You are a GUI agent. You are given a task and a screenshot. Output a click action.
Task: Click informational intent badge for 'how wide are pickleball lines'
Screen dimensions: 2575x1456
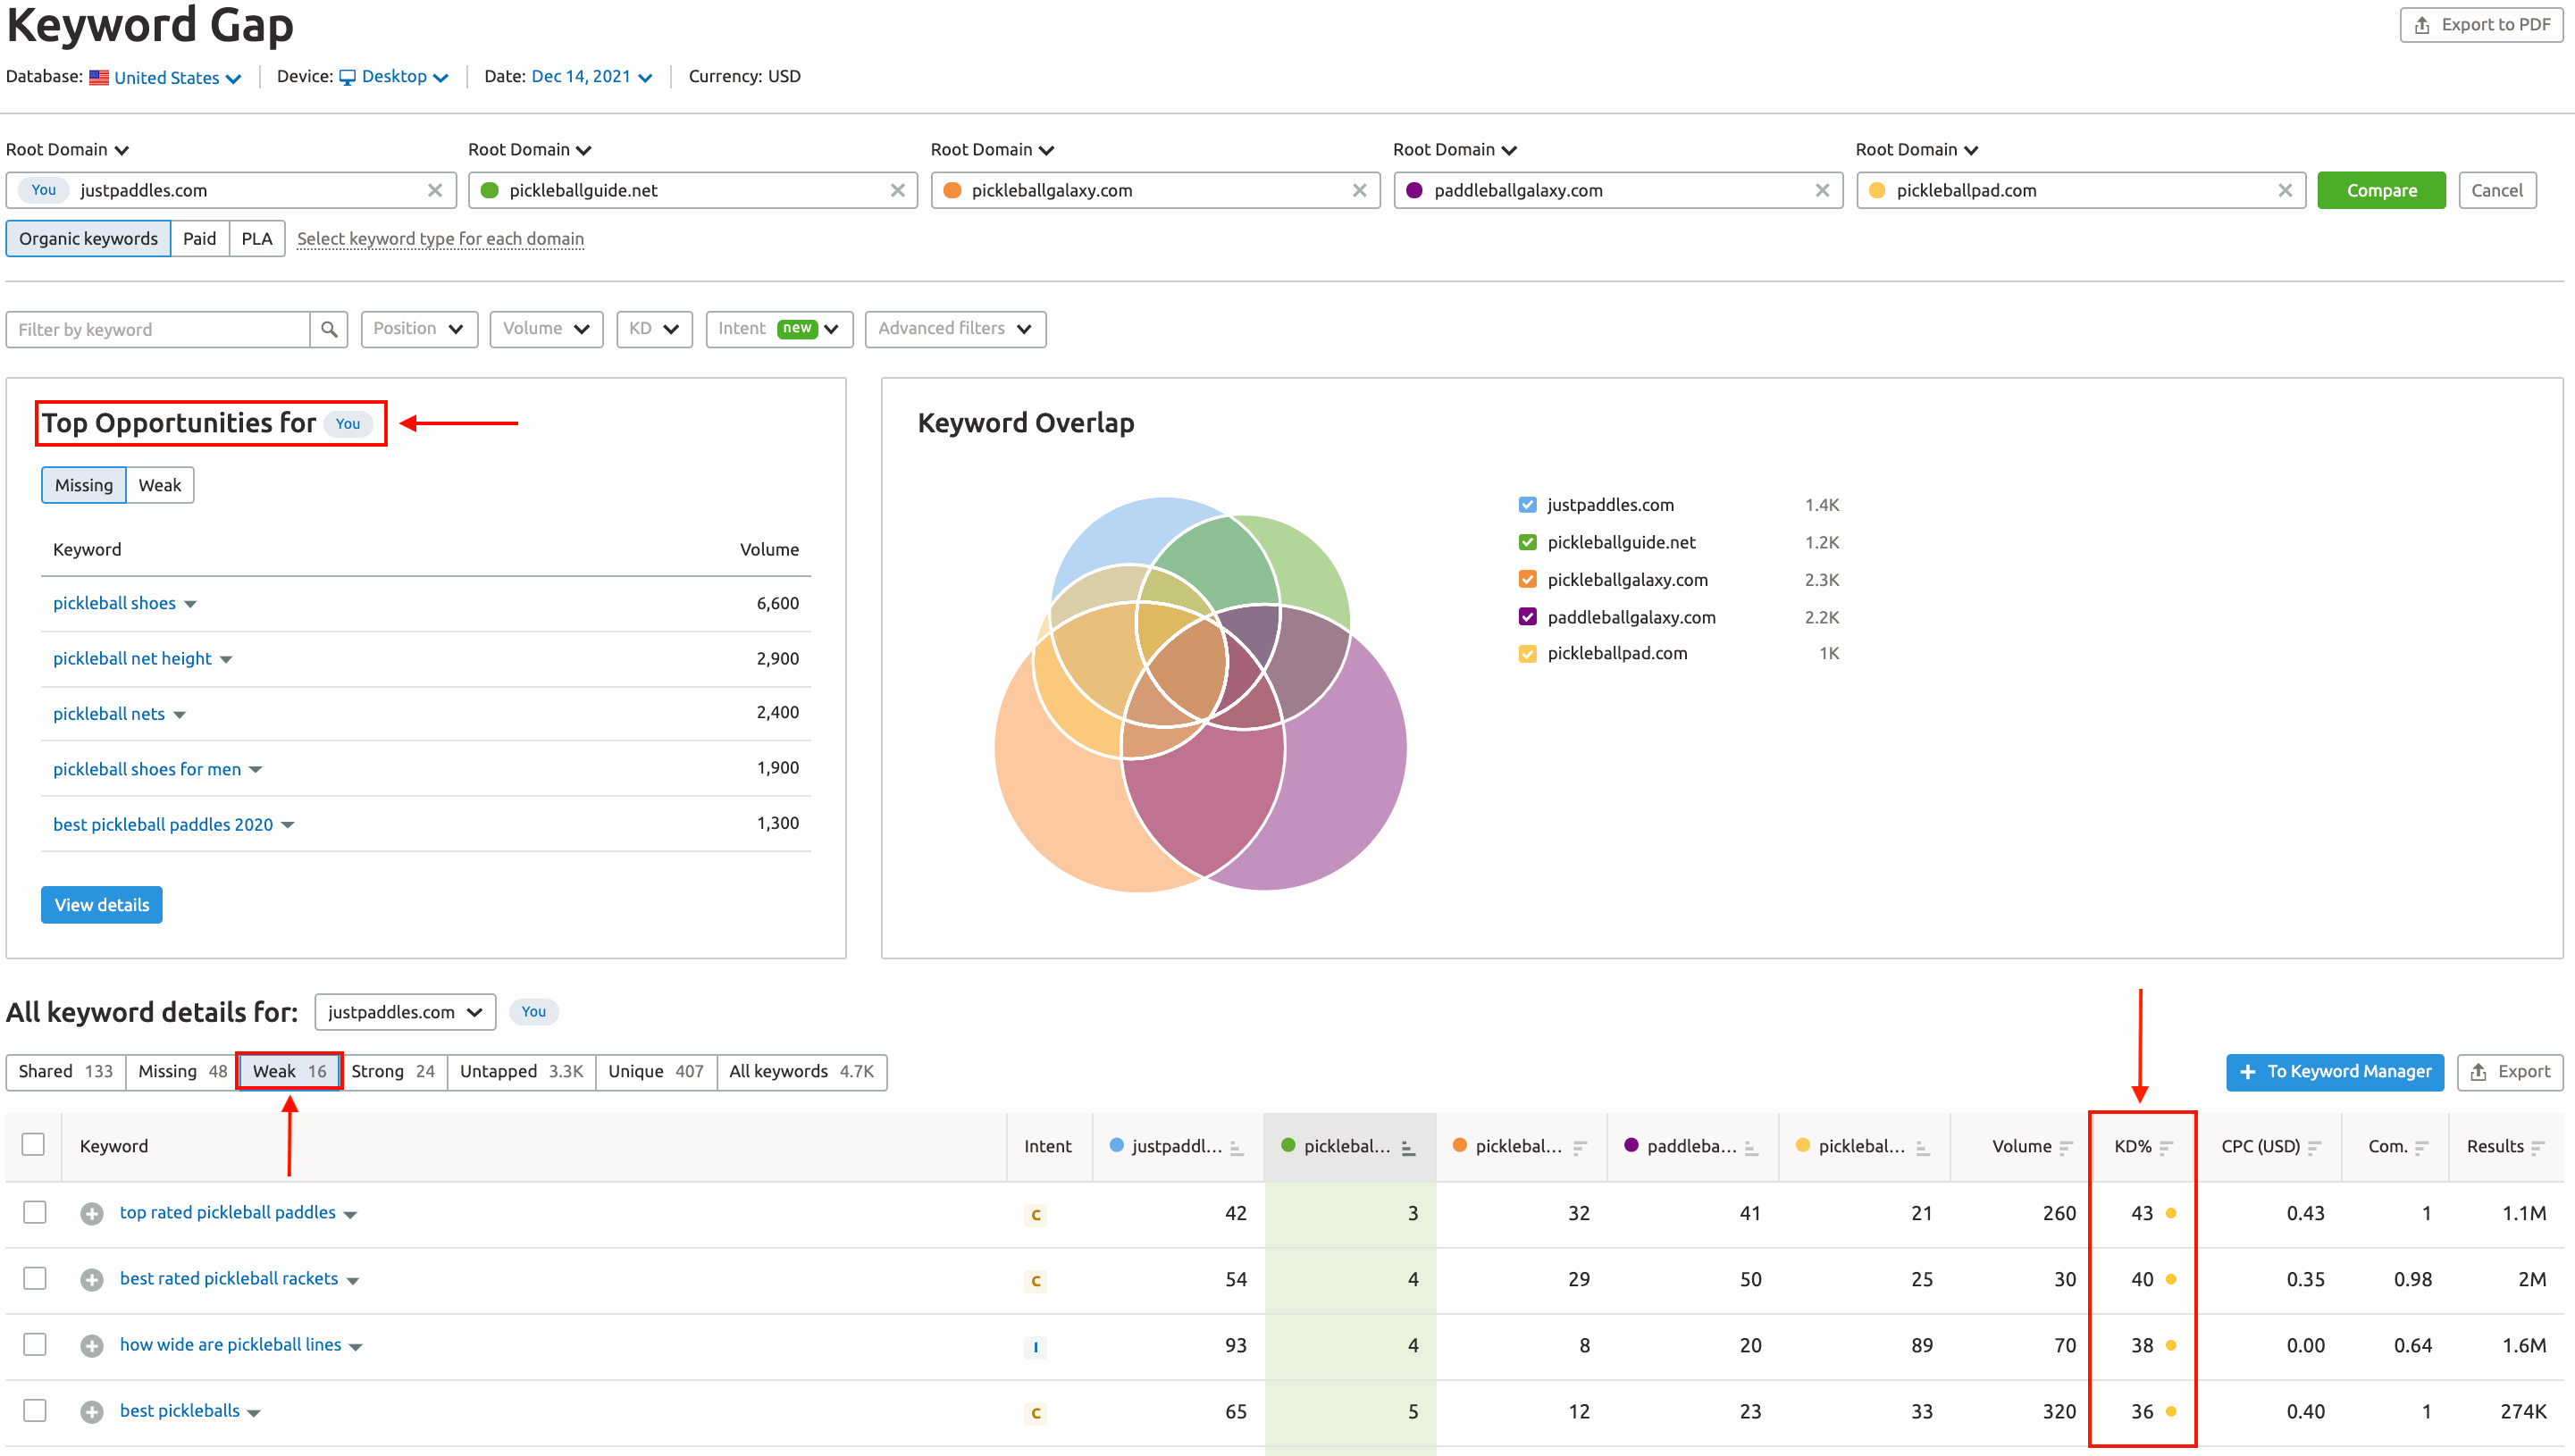(1035, 1346)
